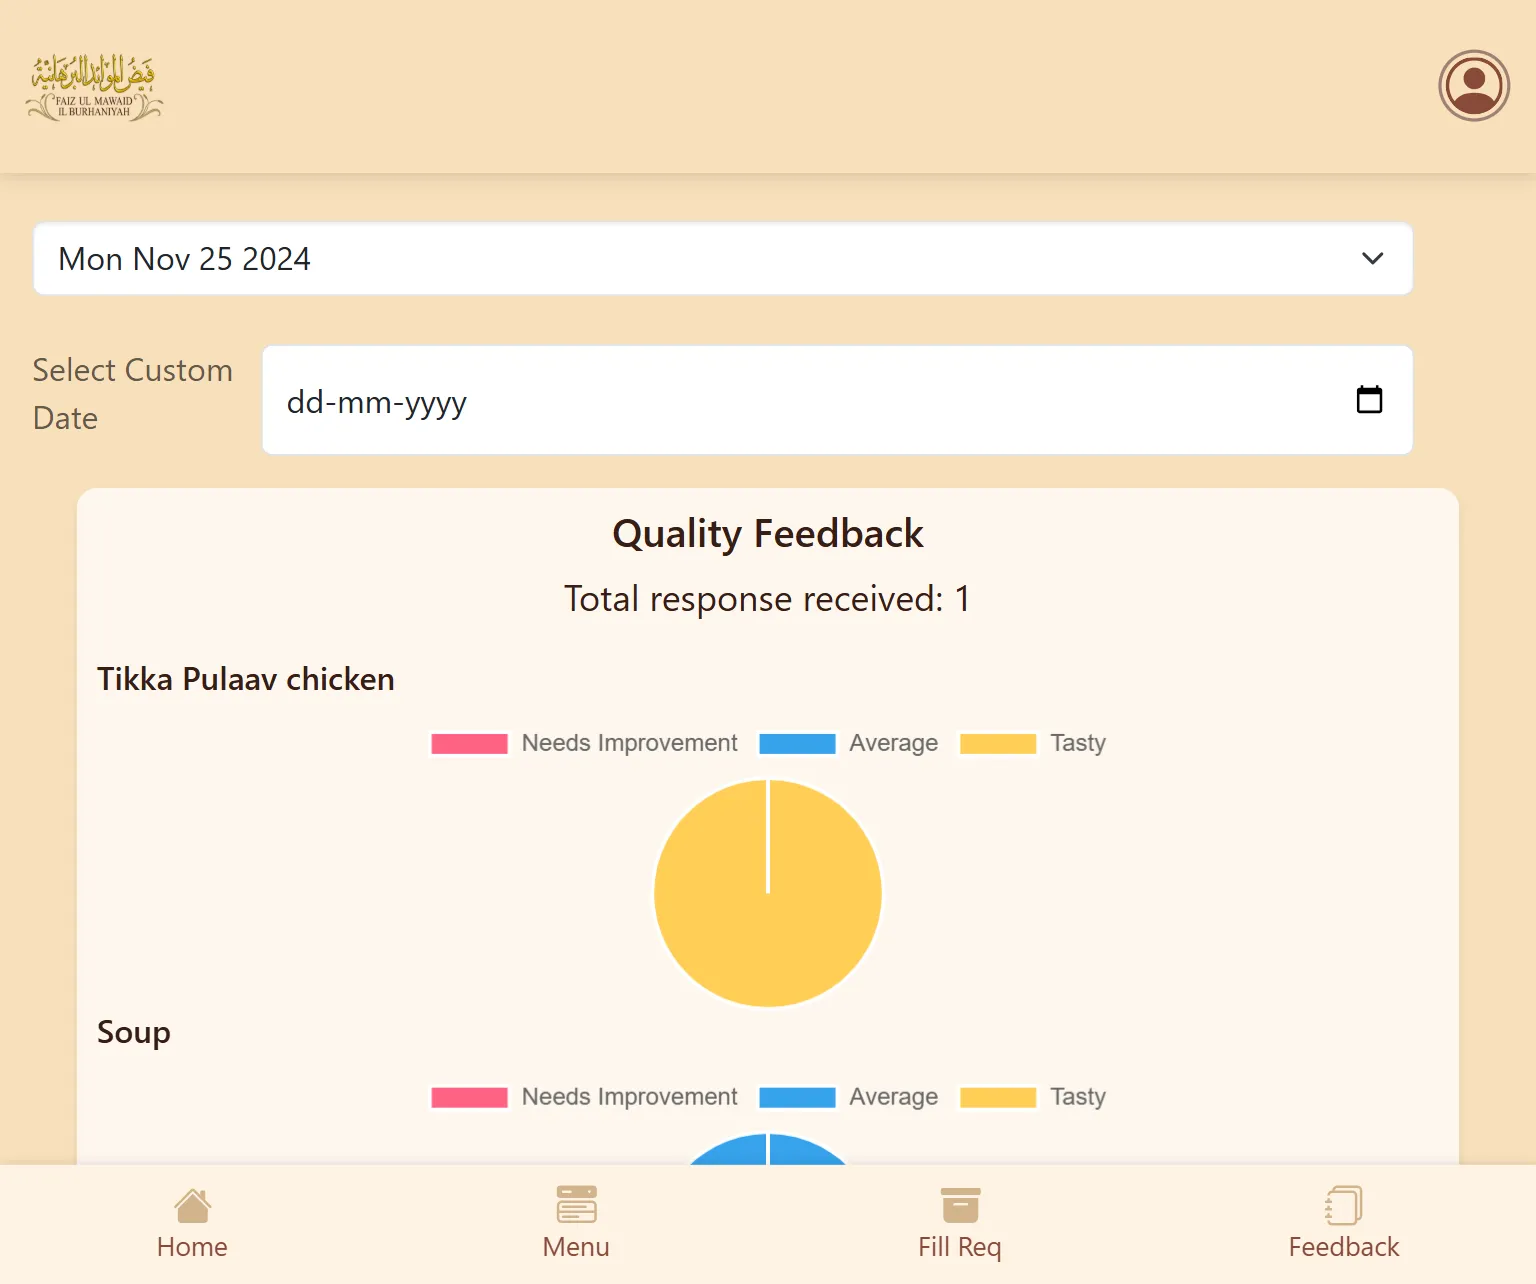Click the Home house icon
The image size is (1536, 1284).
[192, 1206]
